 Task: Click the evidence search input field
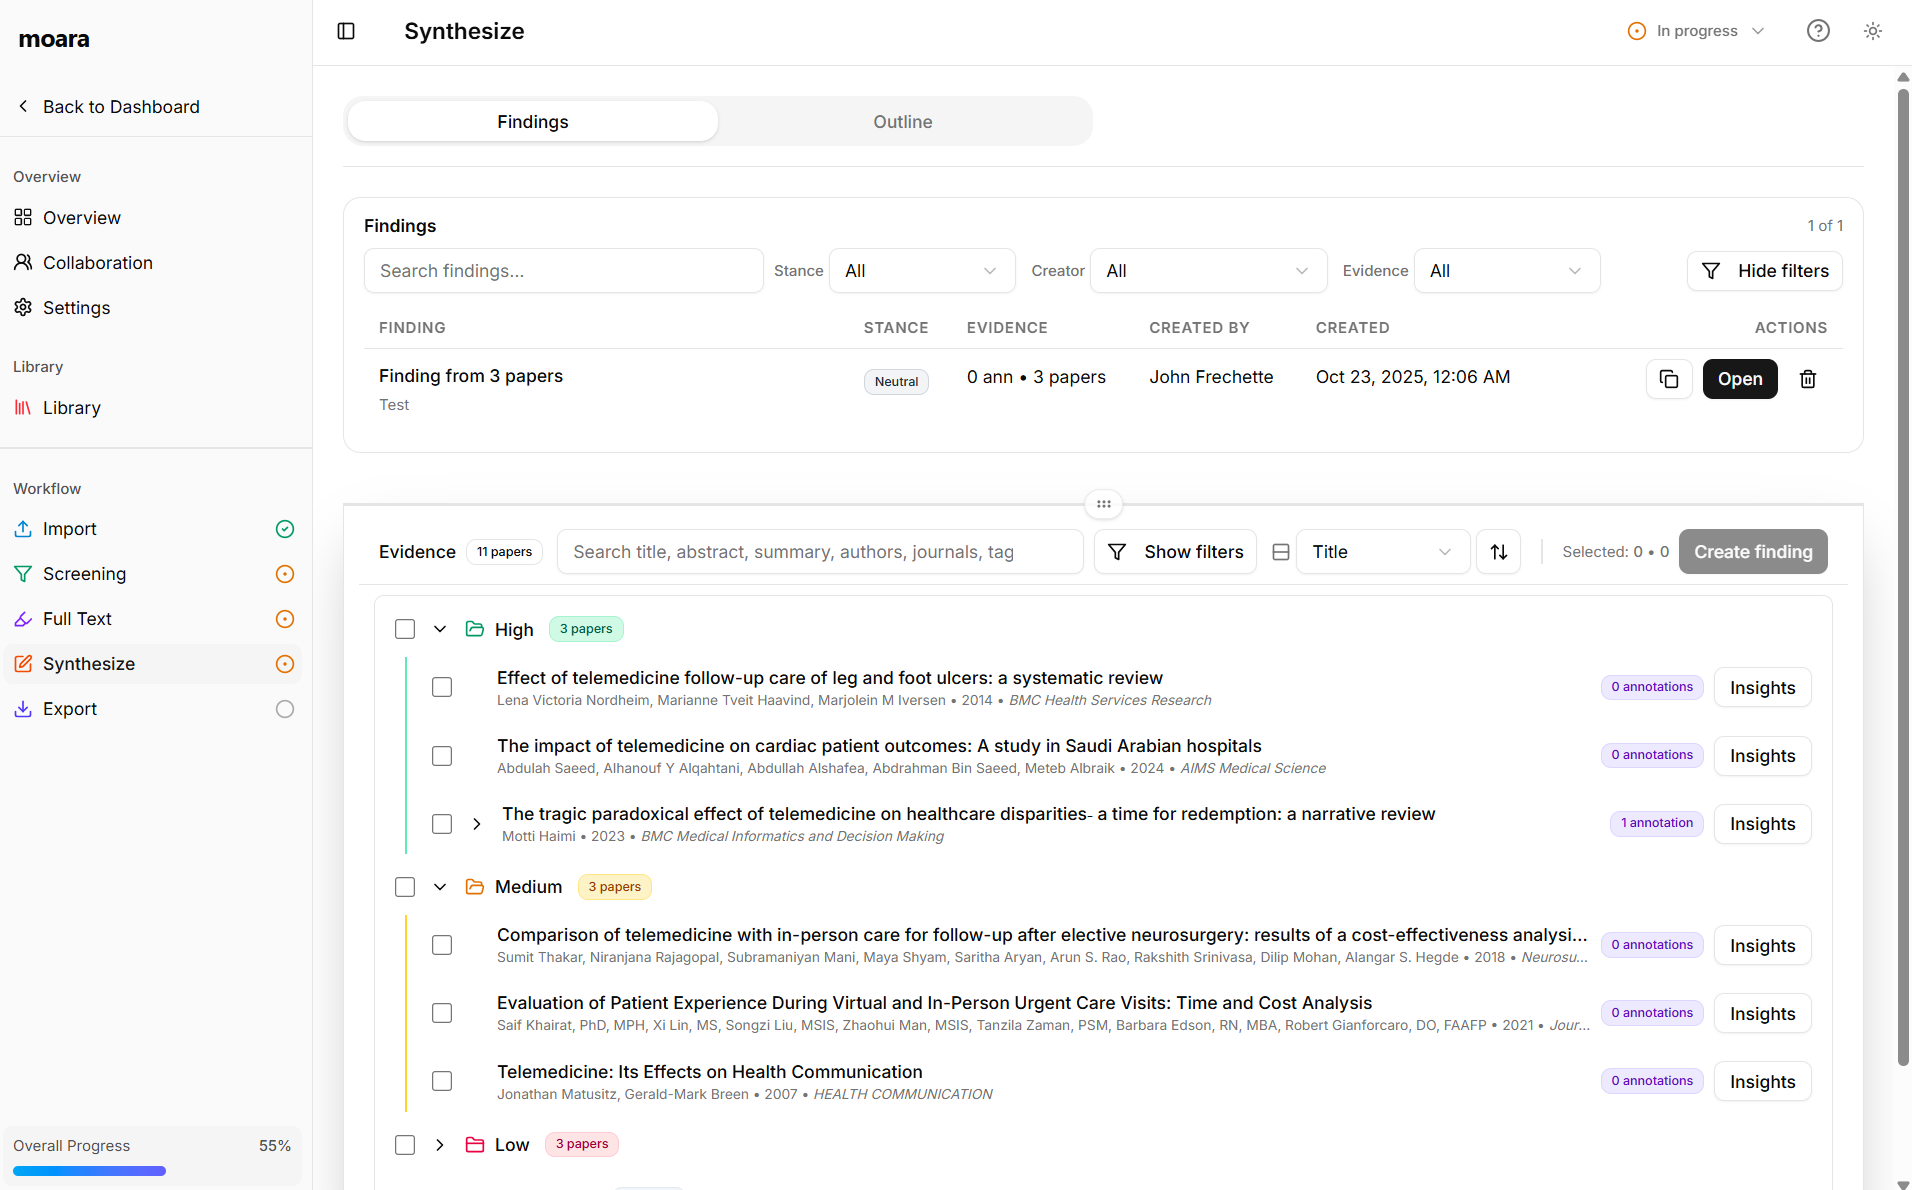coord(819,551)
